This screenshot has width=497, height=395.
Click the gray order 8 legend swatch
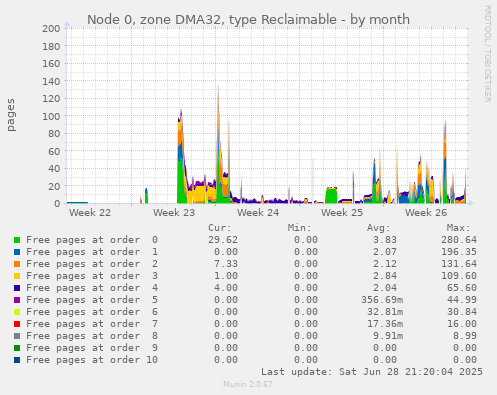point(17,336)
